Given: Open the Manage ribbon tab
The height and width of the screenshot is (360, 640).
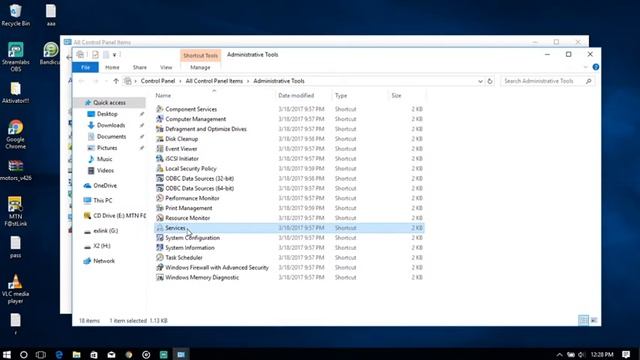Looking at the screenshot, I should coord(200,67).
